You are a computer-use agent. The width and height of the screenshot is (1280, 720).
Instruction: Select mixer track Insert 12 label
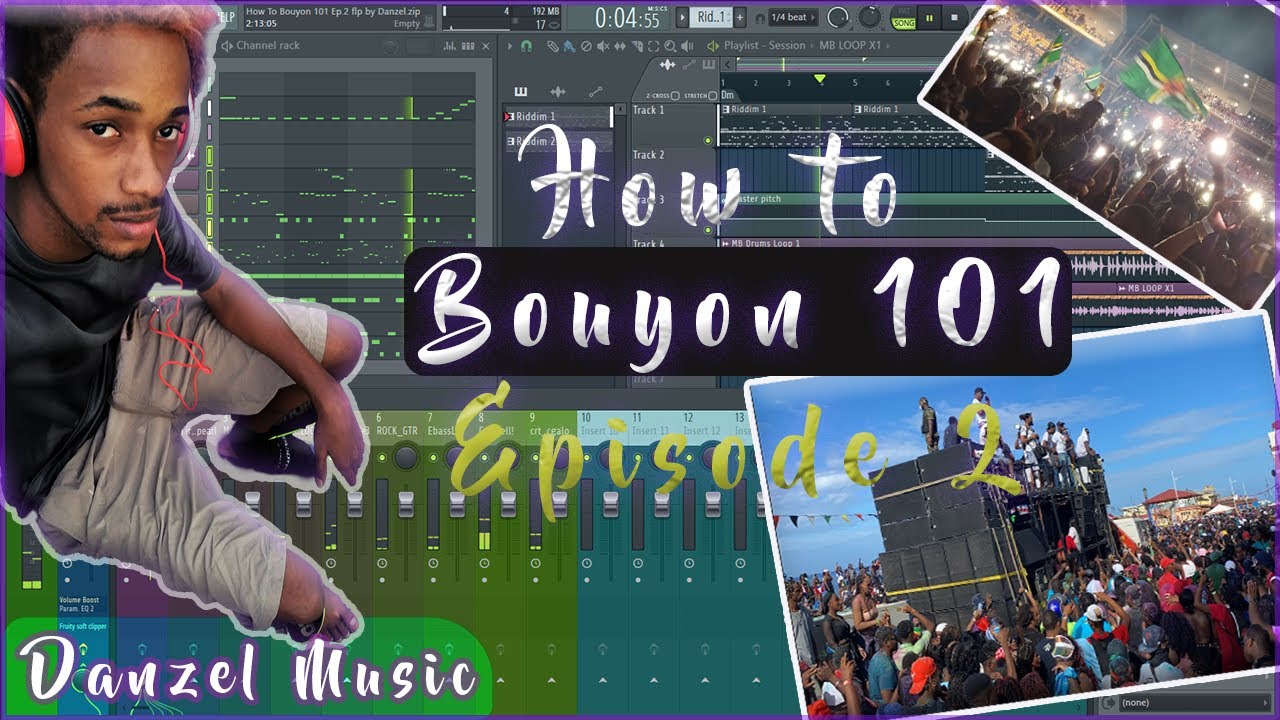[x=702, y=430]
